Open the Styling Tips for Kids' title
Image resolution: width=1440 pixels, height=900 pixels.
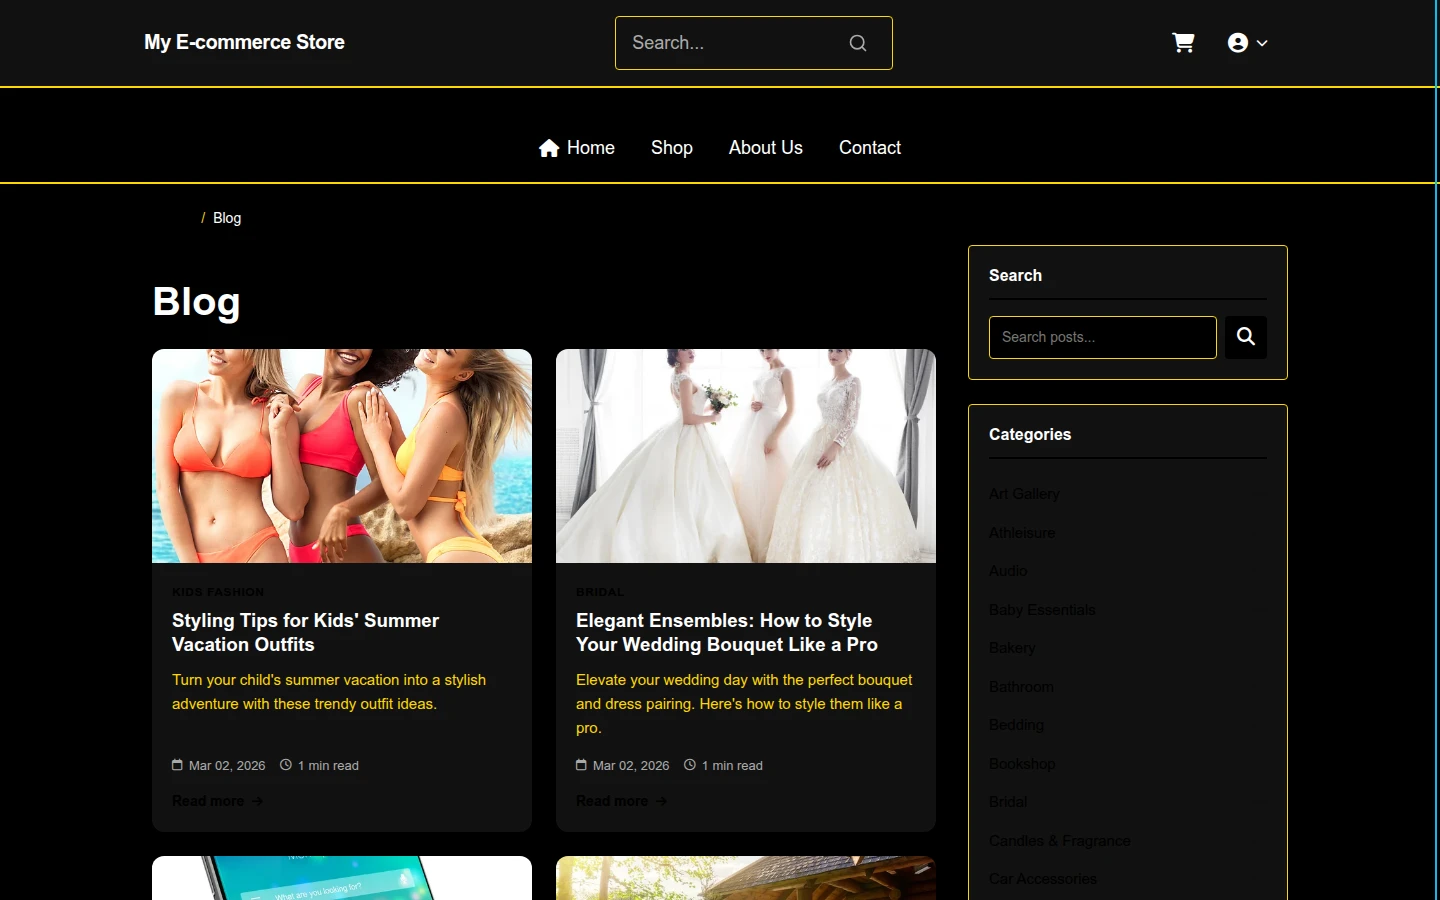click(x=305, y=633)
